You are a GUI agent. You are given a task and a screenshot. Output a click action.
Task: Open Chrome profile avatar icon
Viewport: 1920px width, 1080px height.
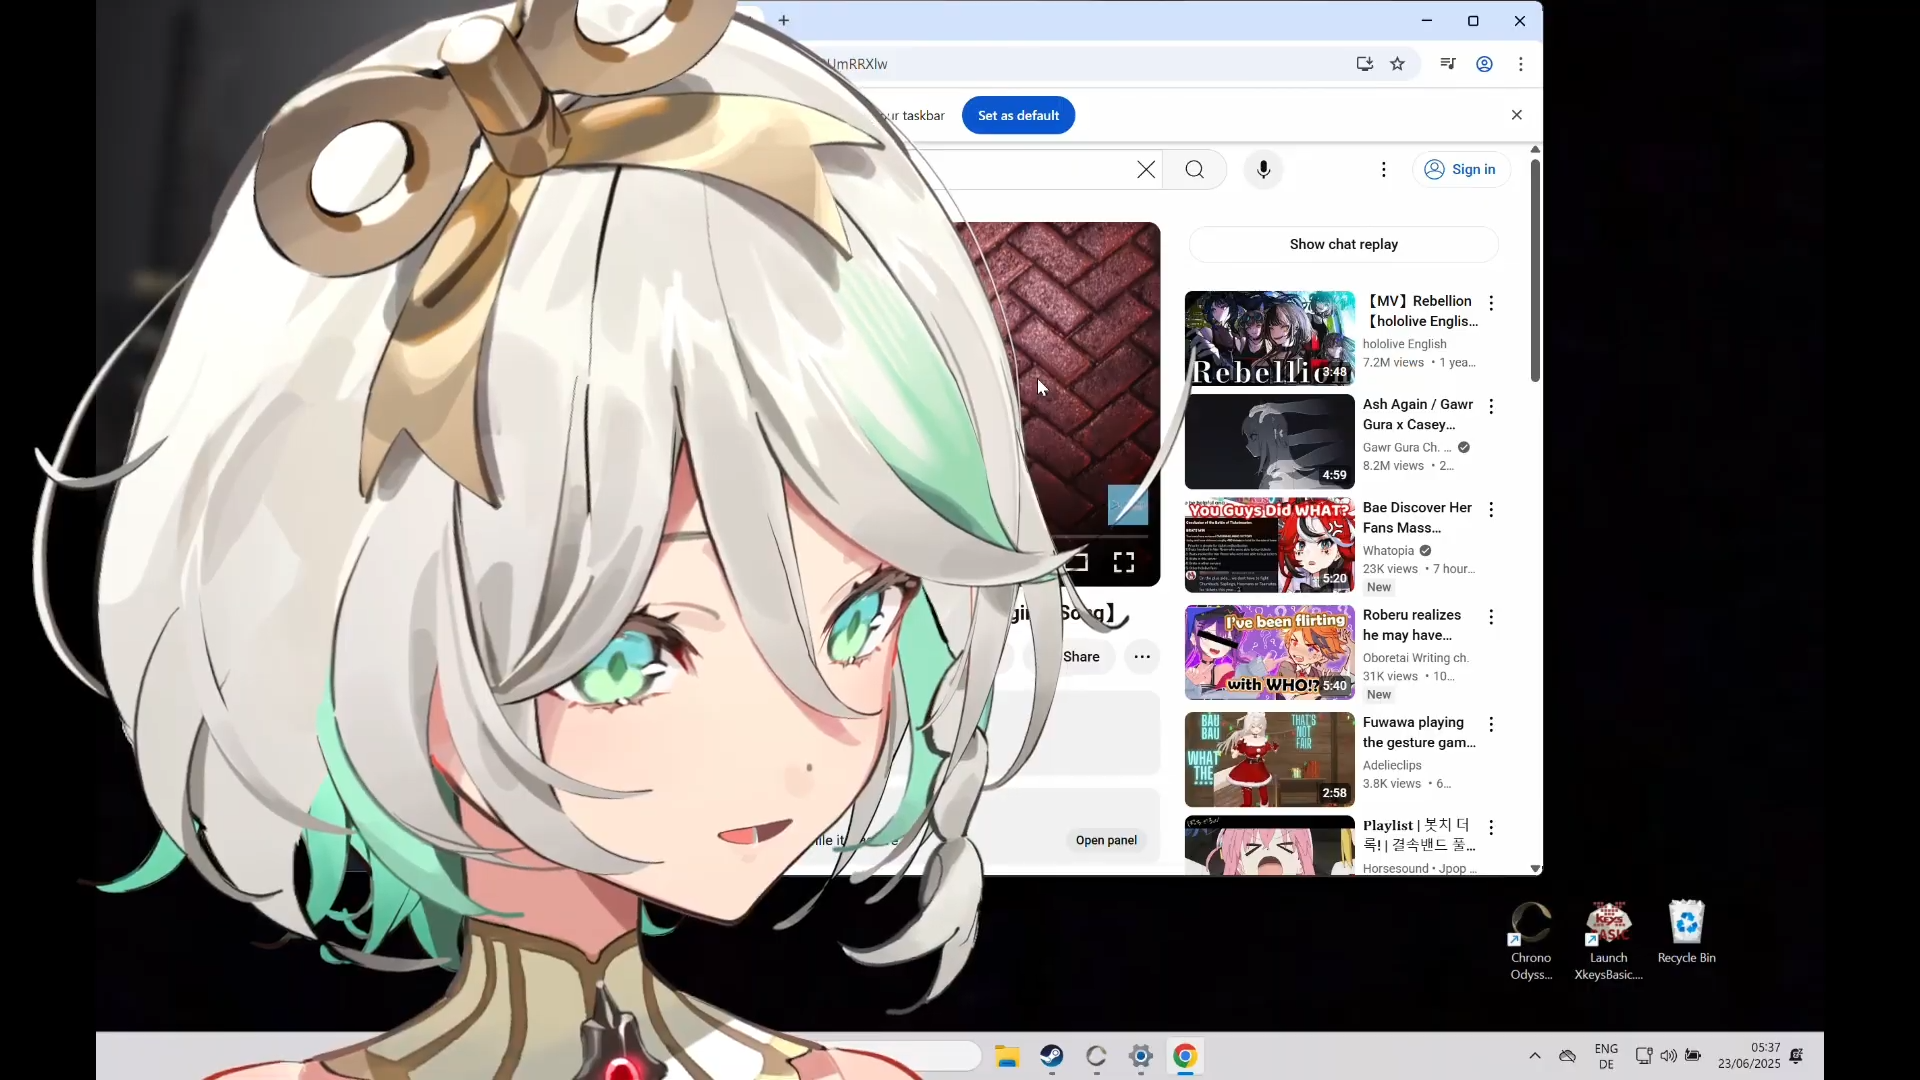pyautogui.click(x=1484, y=64)
